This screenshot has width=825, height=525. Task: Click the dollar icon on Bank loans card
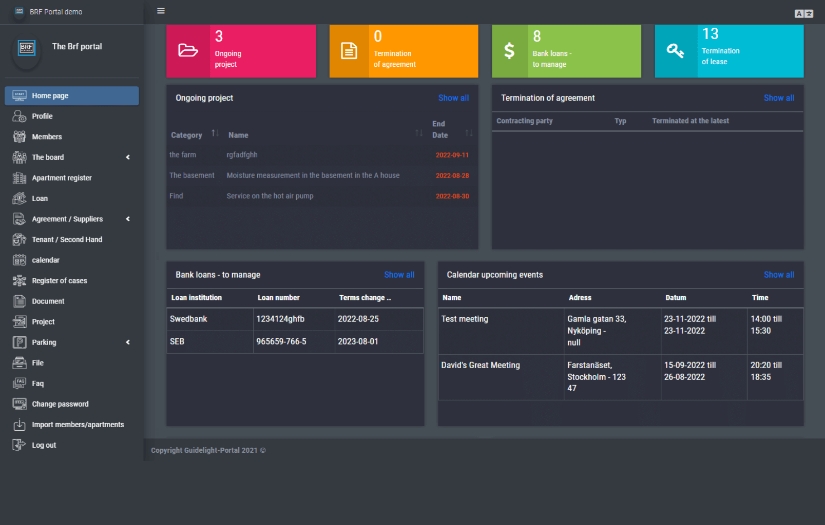pyautogui.click(x=509, y=51)
